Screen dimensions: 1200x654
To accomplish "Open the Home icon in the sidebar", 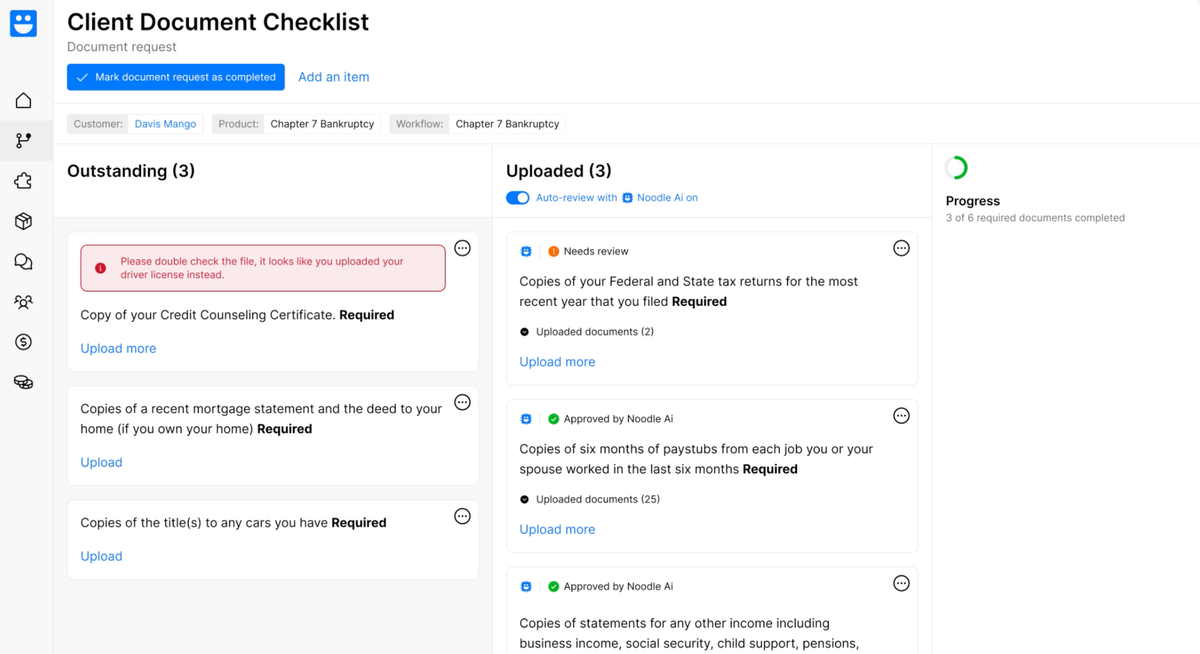I will pyautogui.click(x=23, y=101).
